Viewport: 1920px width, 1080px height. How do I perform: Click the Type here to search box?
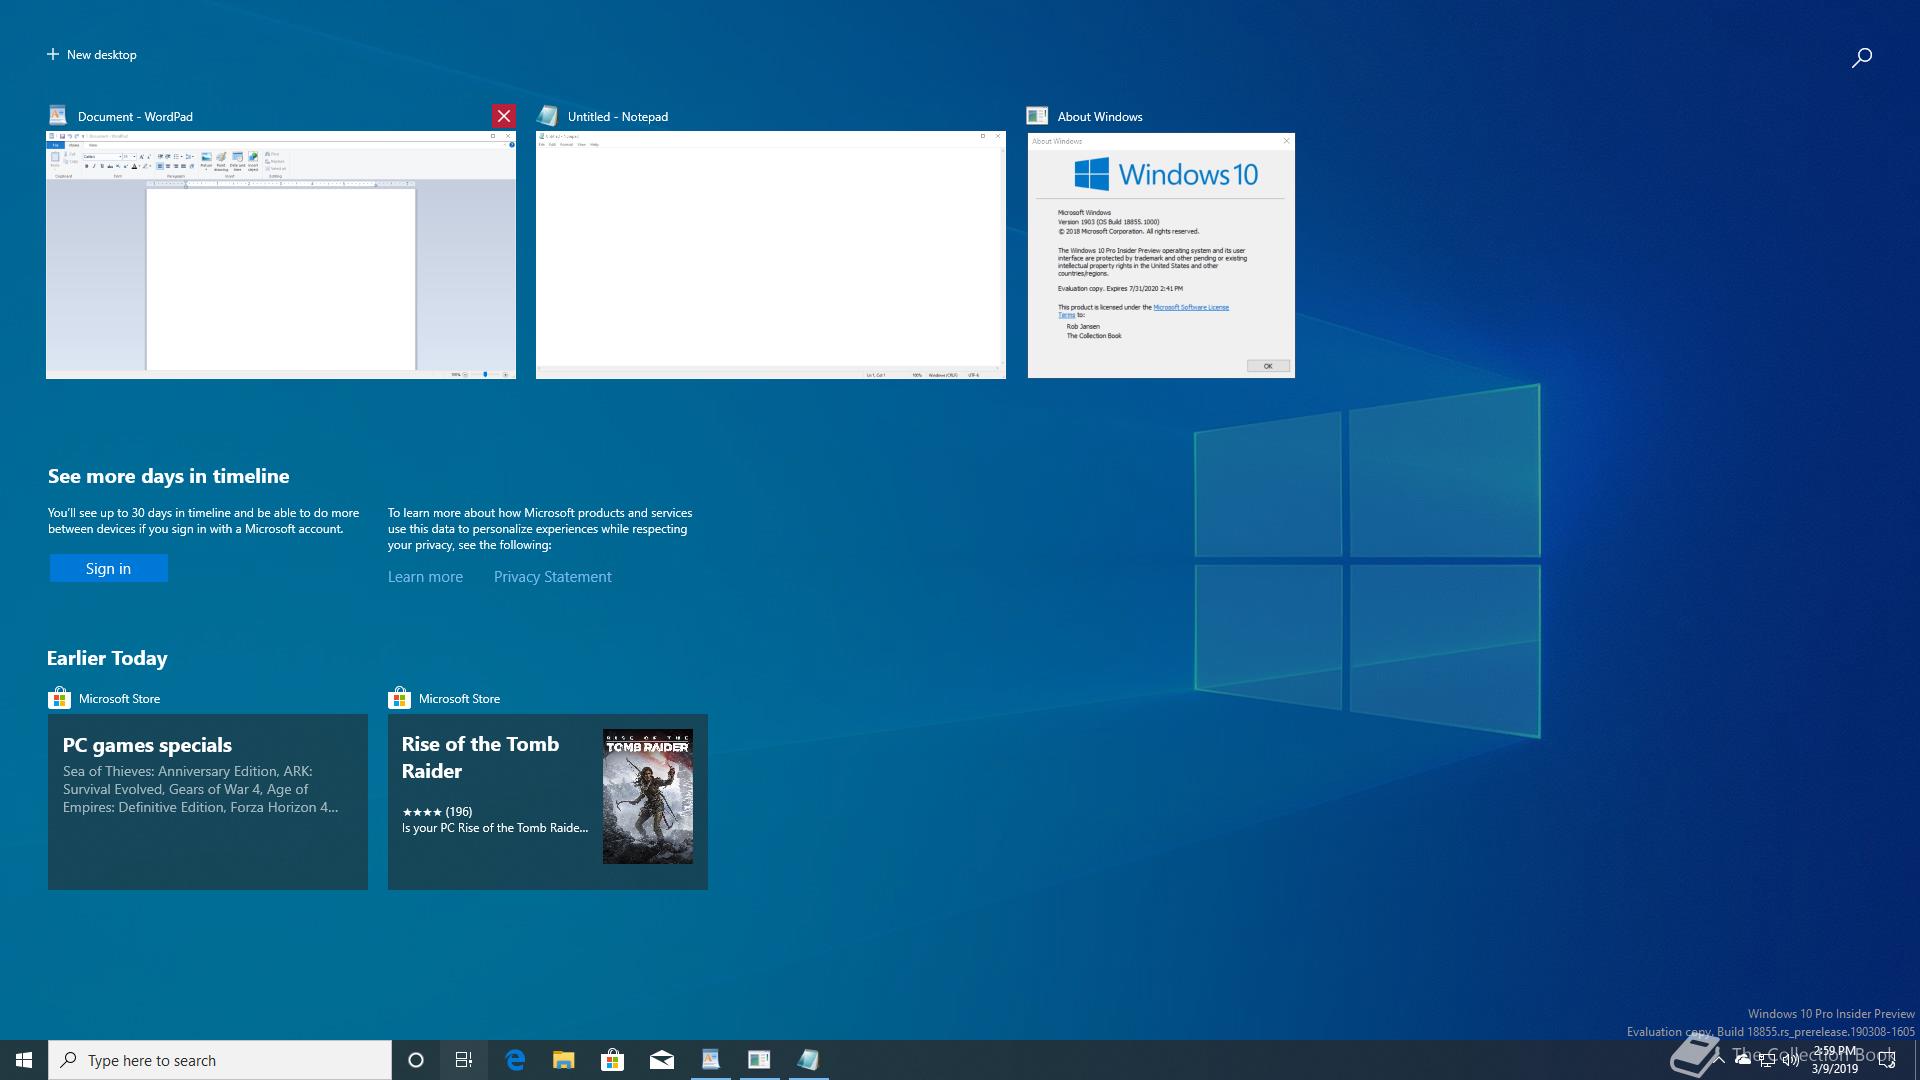coord(220,1060)
